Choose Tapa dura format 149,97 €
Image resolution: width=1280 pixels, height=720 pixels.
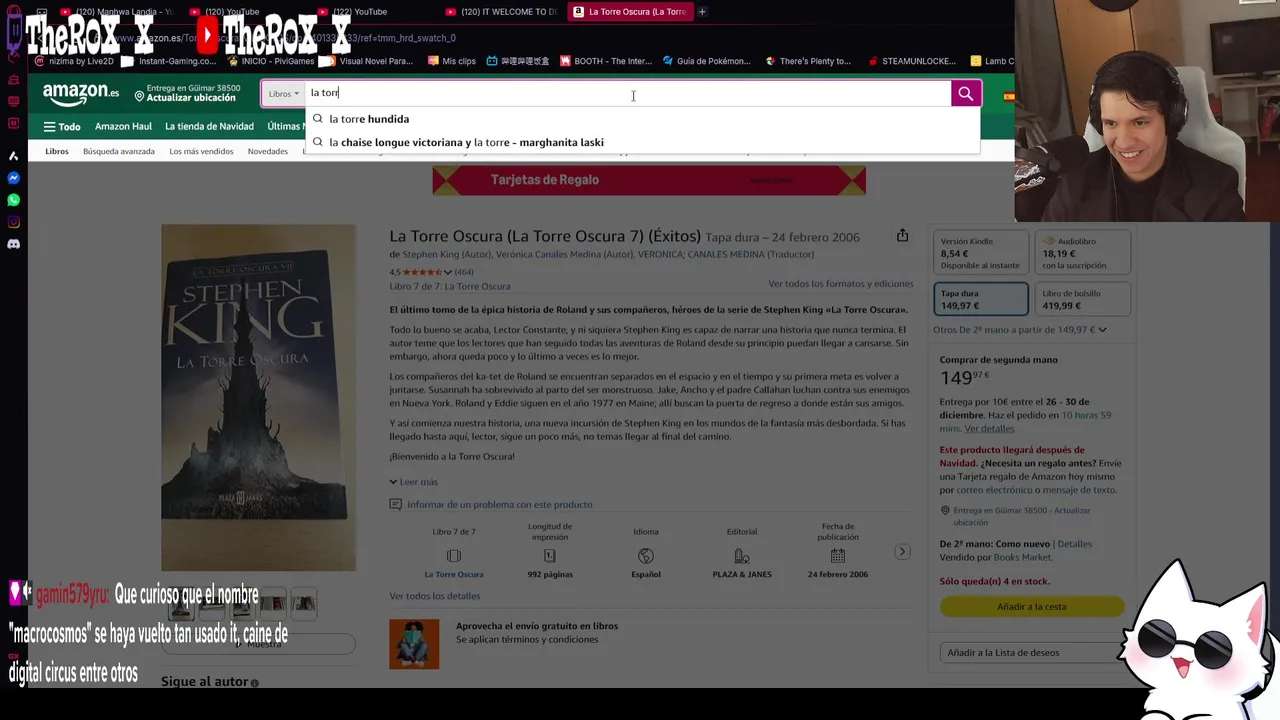point(980,299)
